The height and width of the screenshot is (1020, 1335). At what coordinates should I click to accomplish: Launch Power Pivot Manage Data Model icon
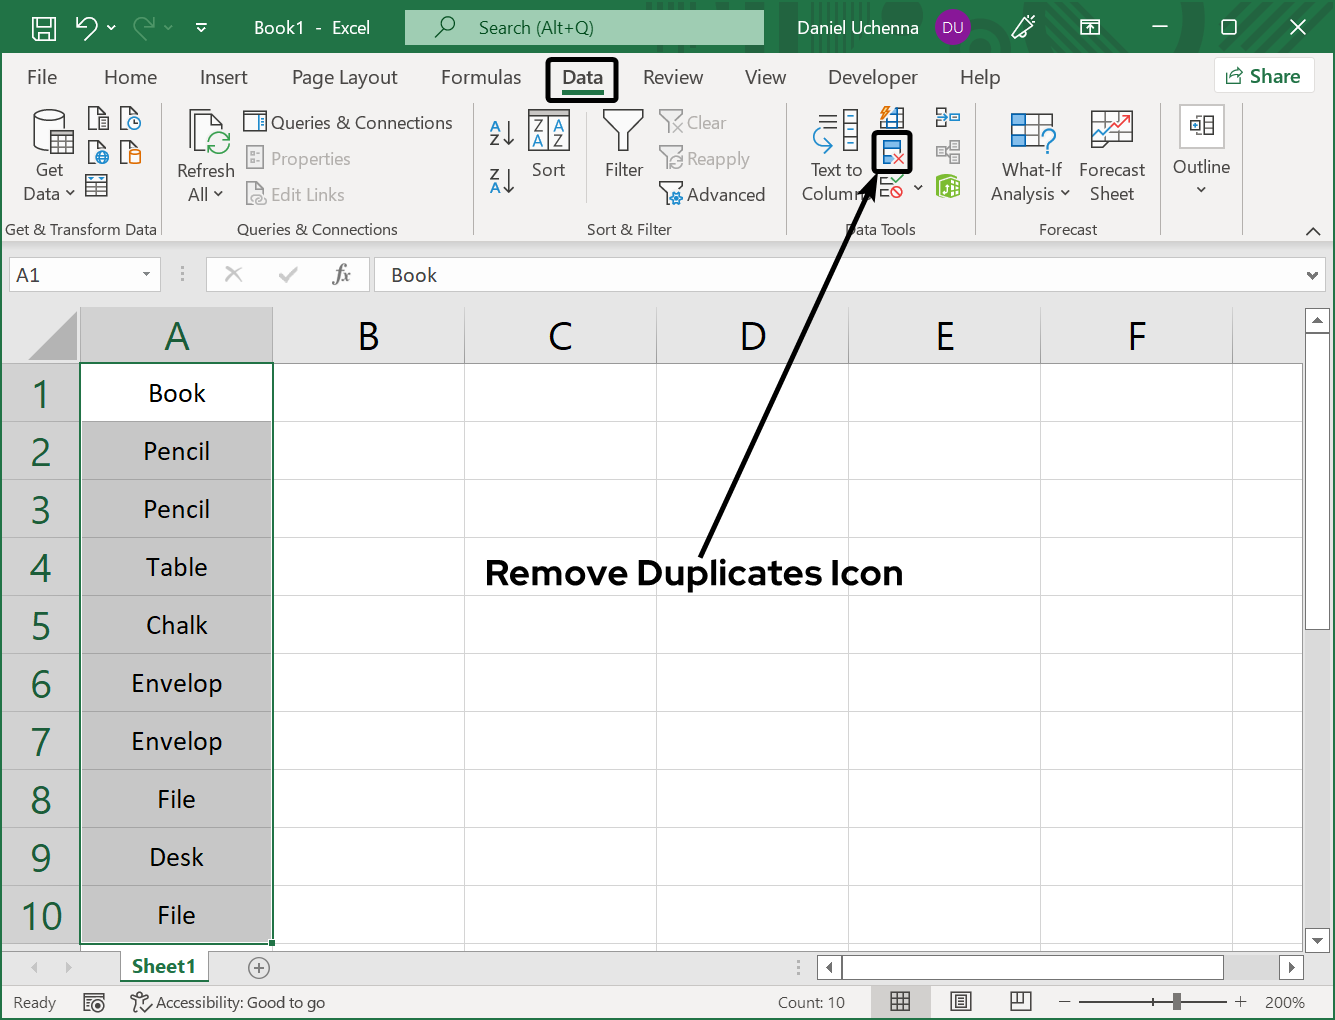pos(948,186)
